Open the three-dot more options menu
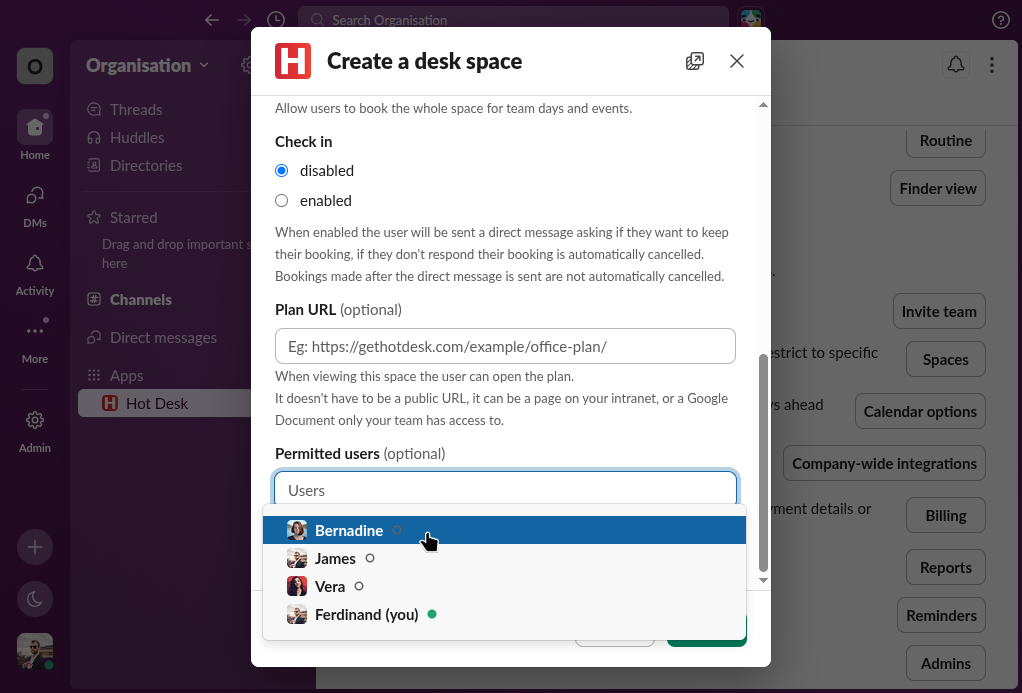1022x693 pixels. (991, 65)
